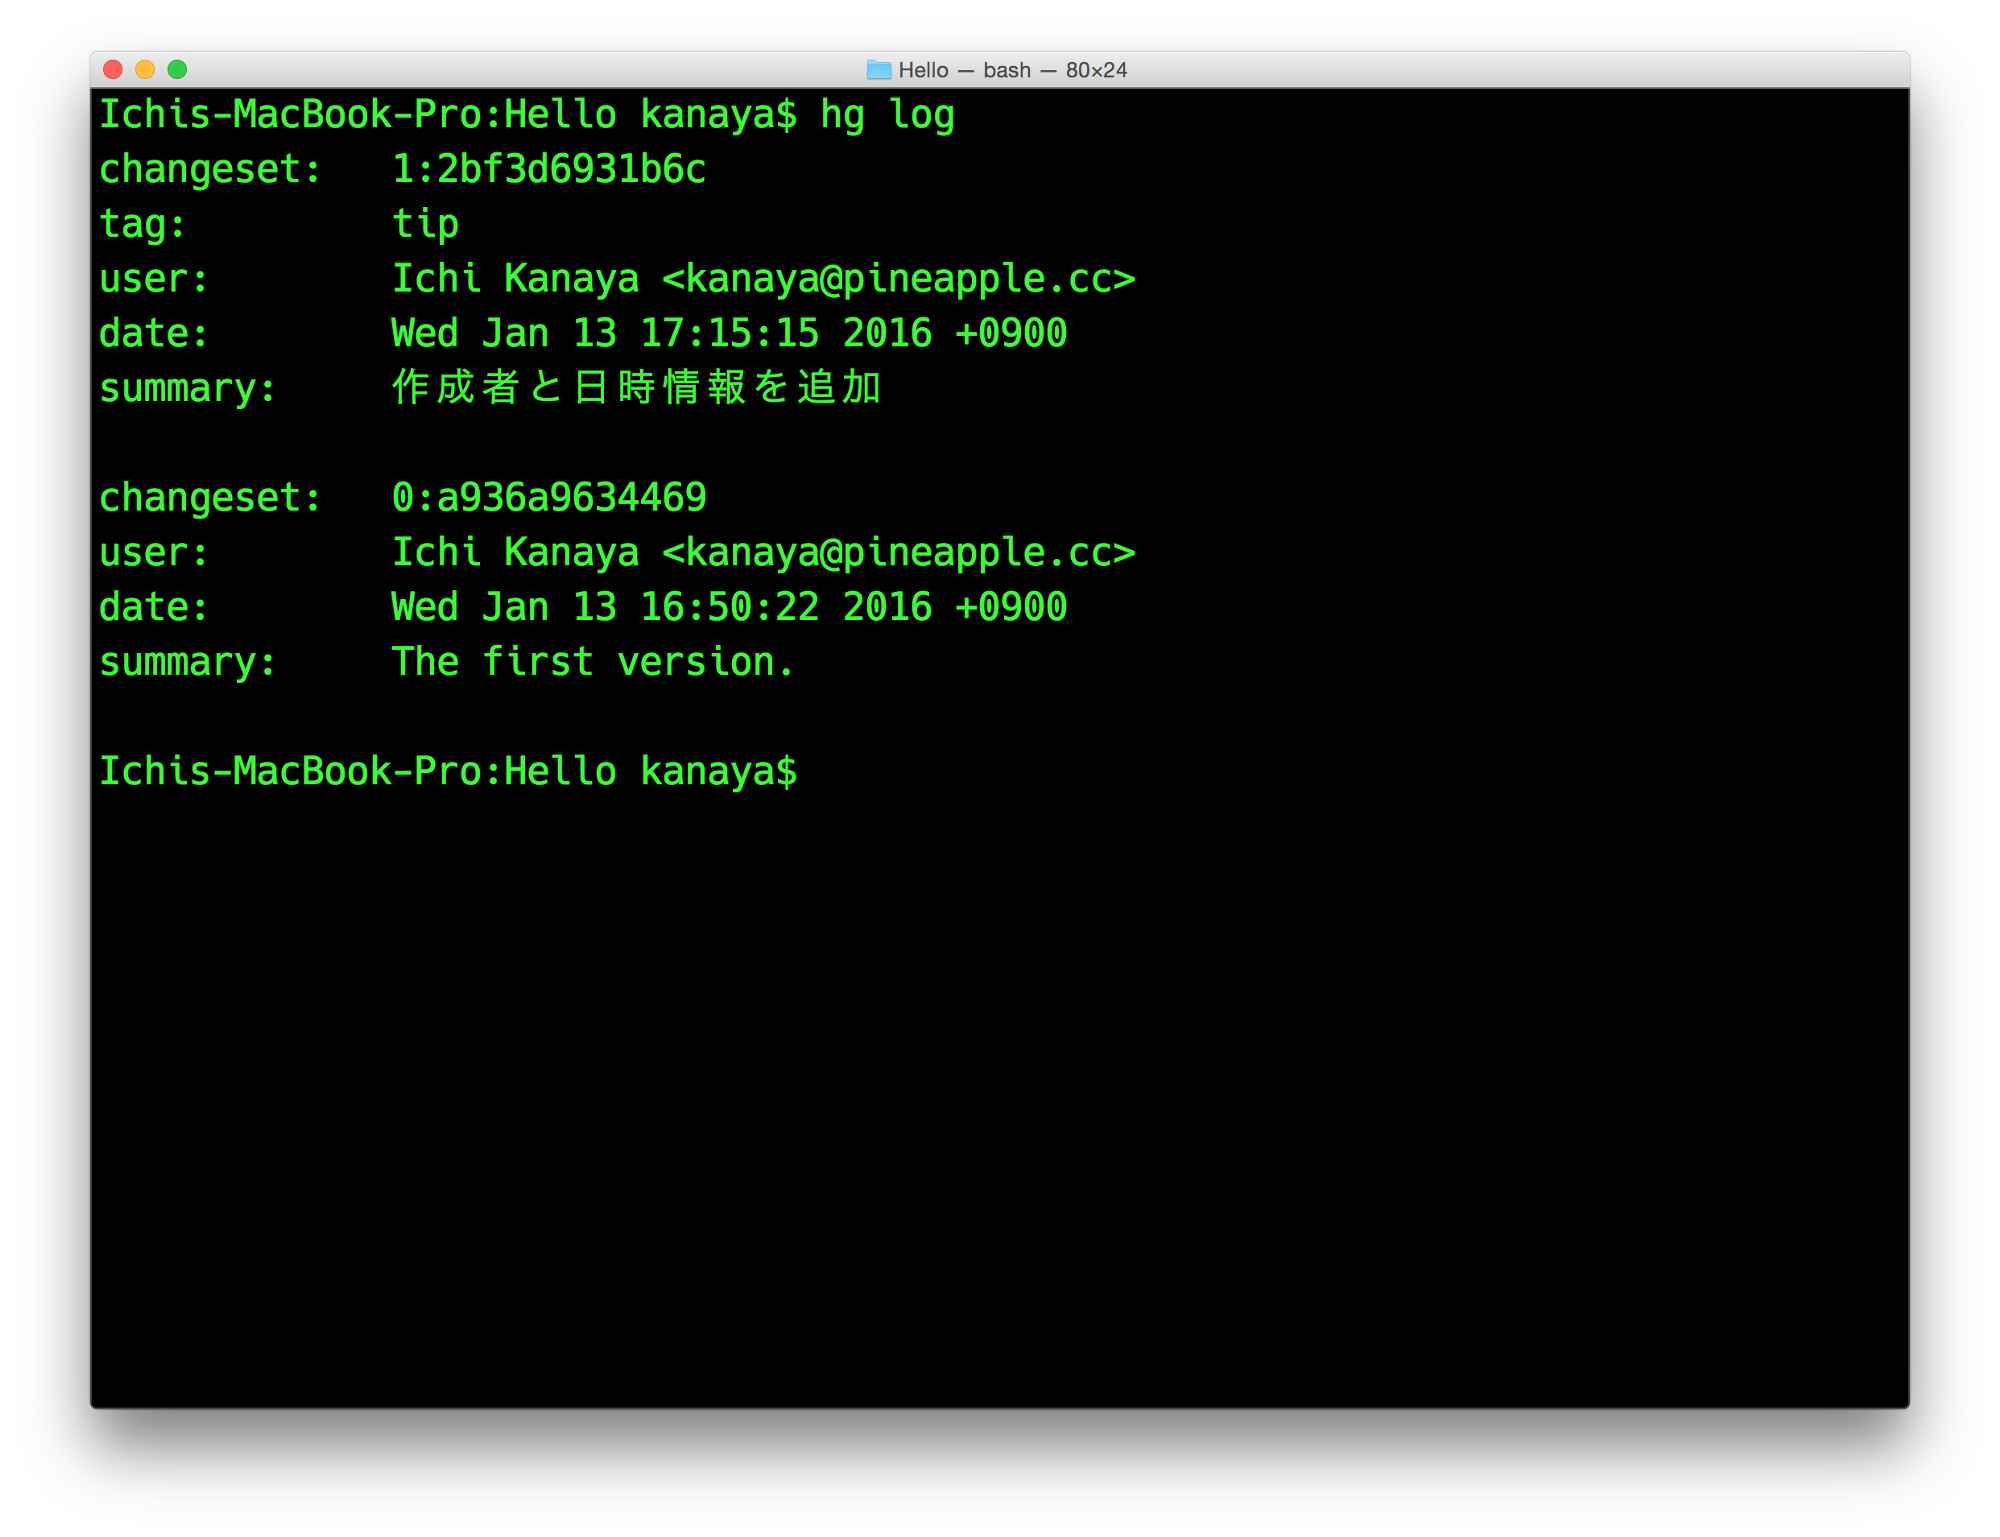2000x1537 pixels.
Task: Click the "The first version." summary text
Action: pos(592,662)
